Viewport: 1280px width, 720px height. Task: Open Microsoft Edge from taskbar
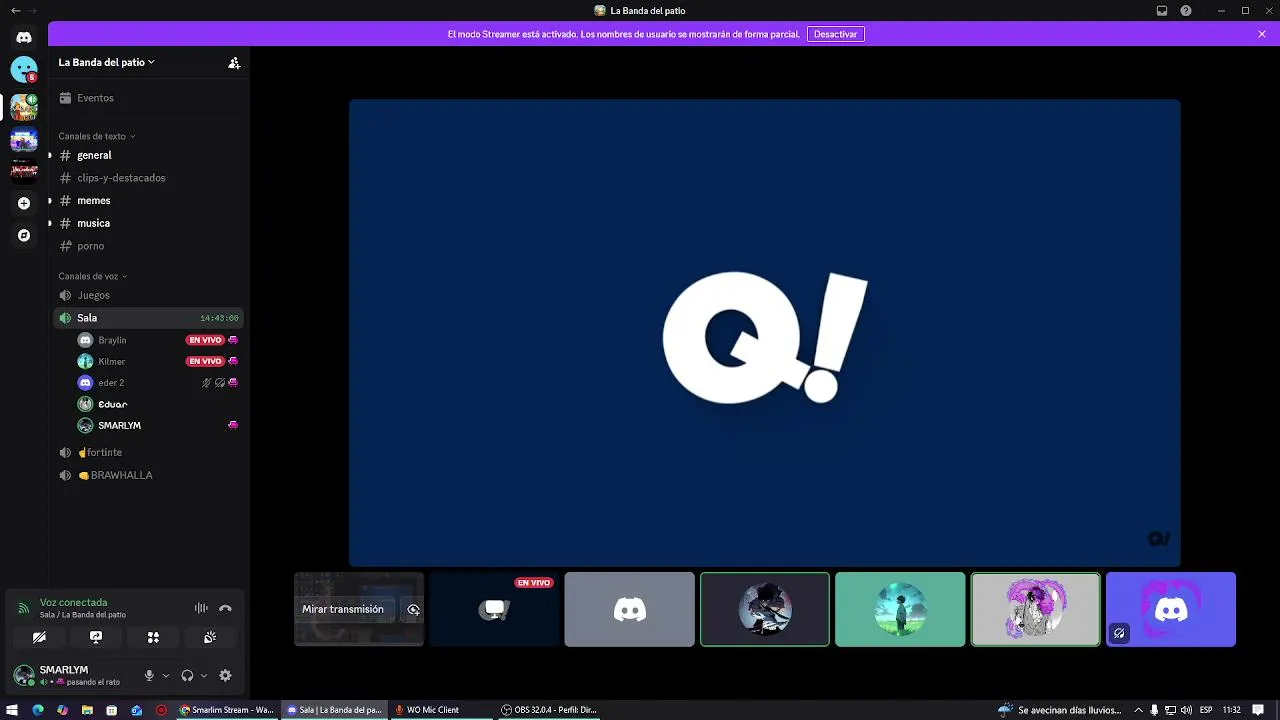tap(38, 710)
